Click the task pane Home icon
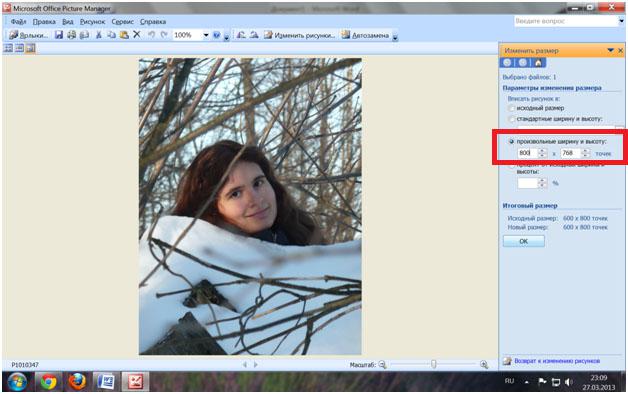 538,63
